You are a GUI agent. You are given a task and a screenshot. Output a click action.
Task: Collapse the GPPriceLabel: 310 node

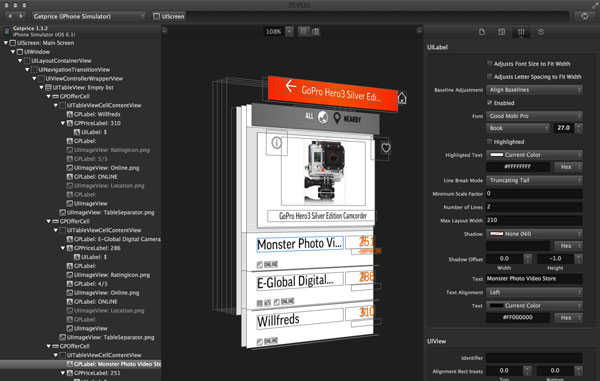(63, 123)
